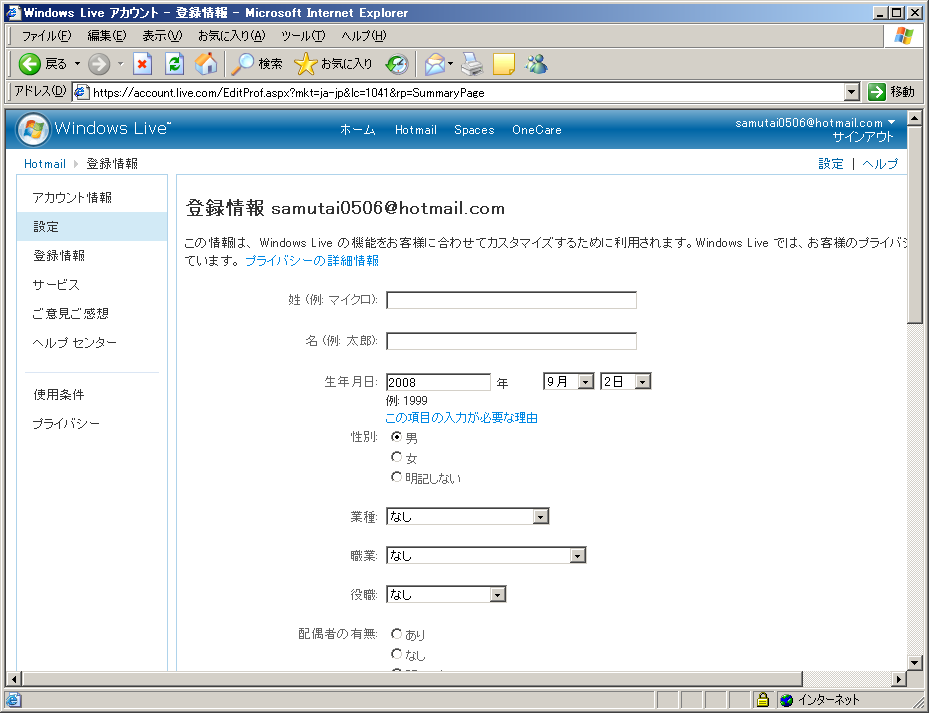This screenshot has height=713, width=929.
Task: Open the Messenger people icon
Action: (x=536, y=64)
